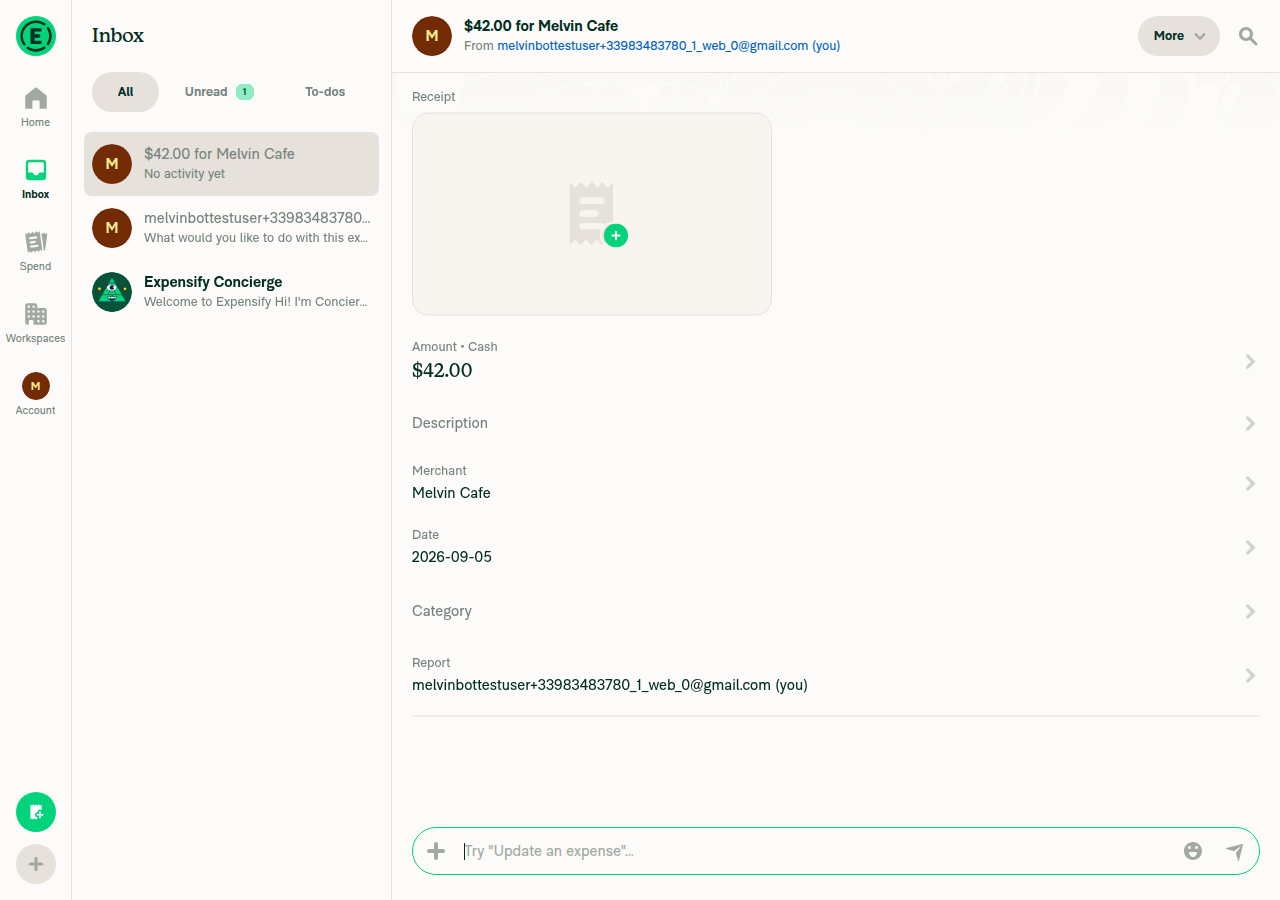Click the report email value text
1280x900 pixels.
(x=610, y=685)
